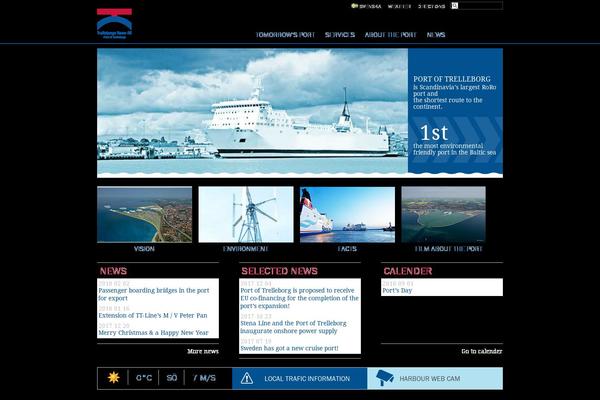Open the Facts ferry thumbnail

[347, 214]
